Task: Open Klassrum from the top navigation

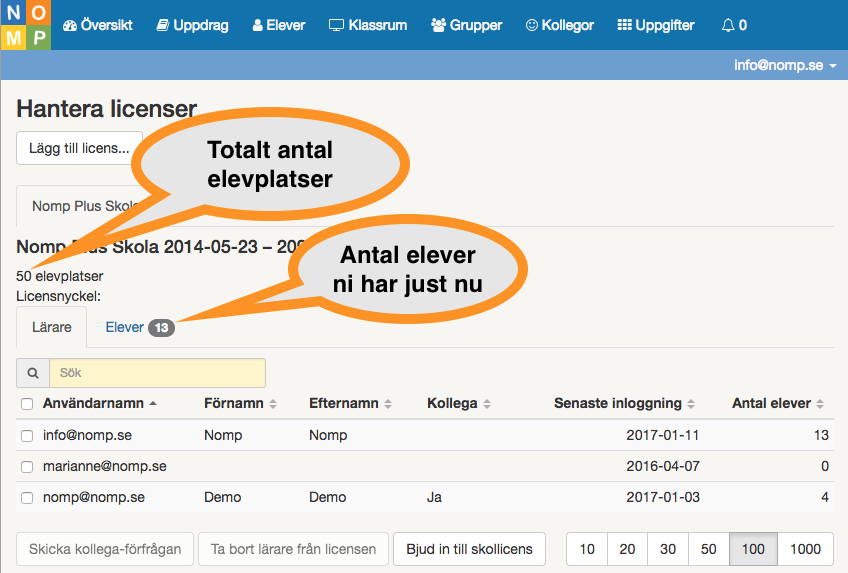Action: tap(368, 25)
